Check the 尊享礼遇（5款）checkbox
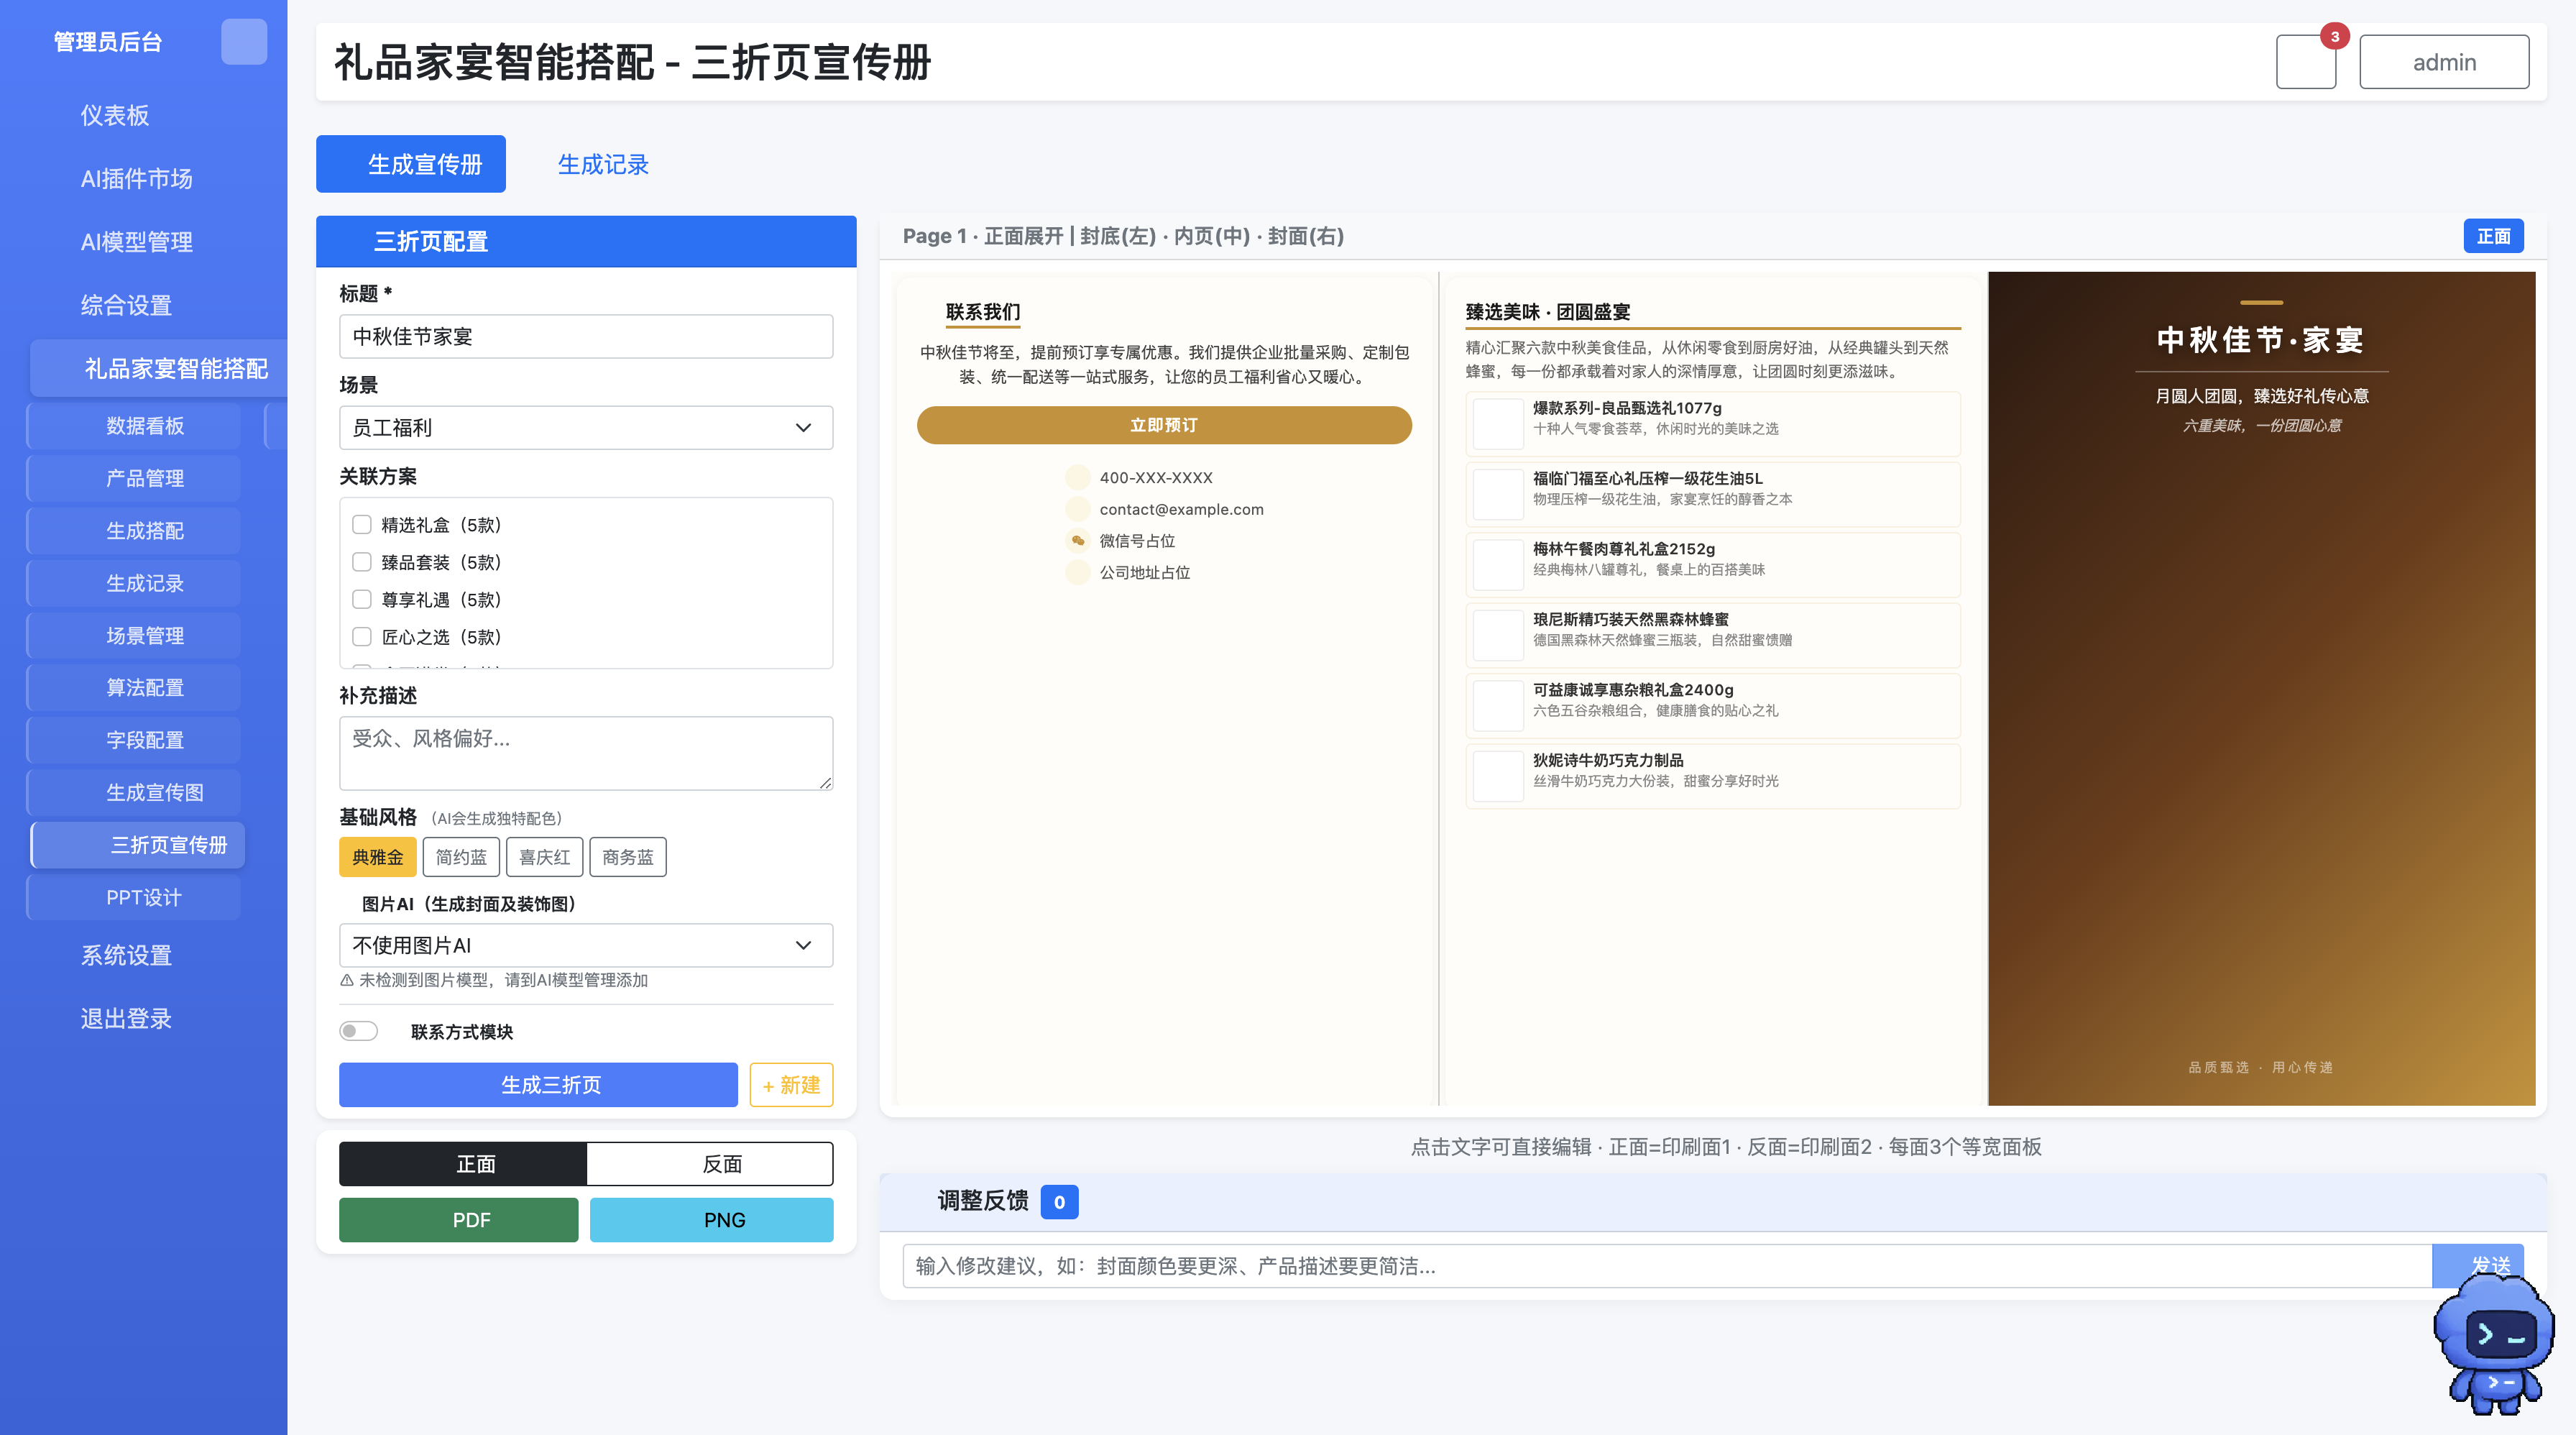The height and width of the screenshot is (1435, 2576). [x=362, y=600]
